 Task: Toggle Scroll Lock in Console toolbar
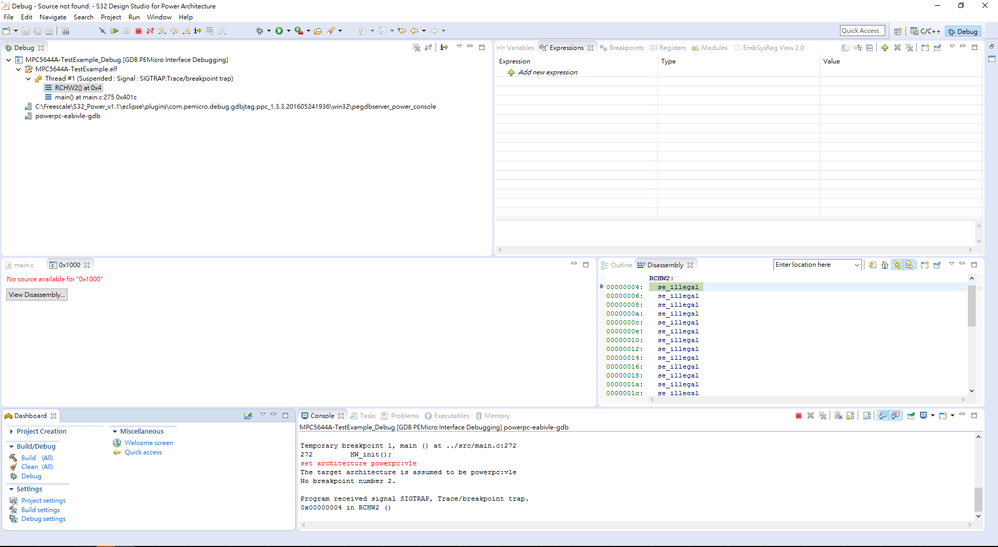pos(850,416)
